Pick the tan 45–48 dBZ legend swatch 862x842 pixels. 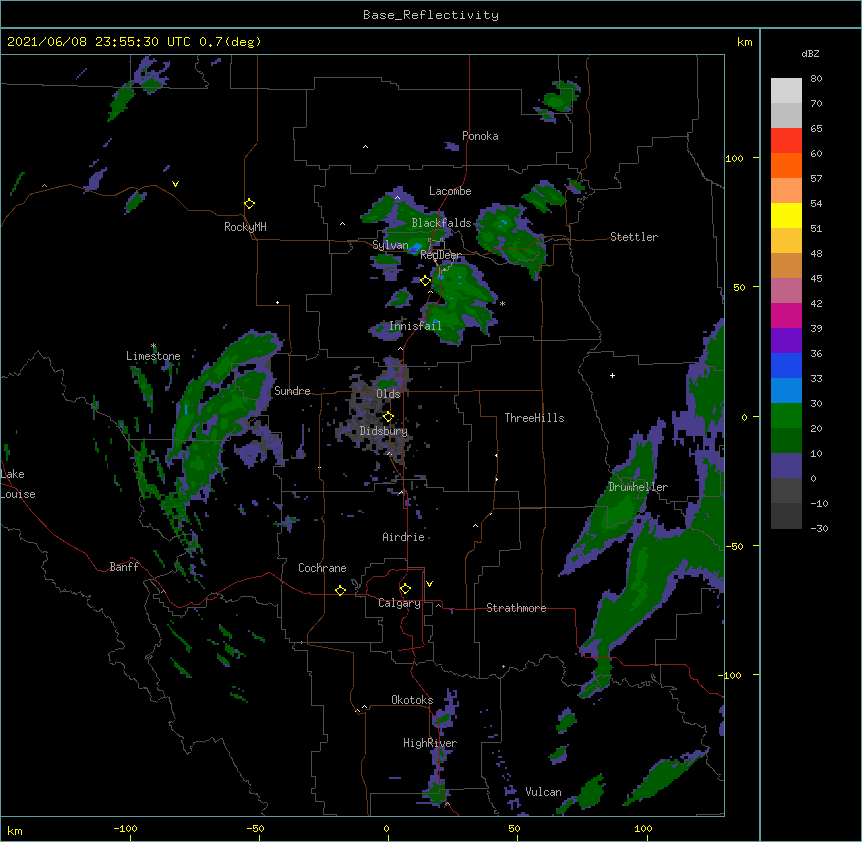pos(786,265)
